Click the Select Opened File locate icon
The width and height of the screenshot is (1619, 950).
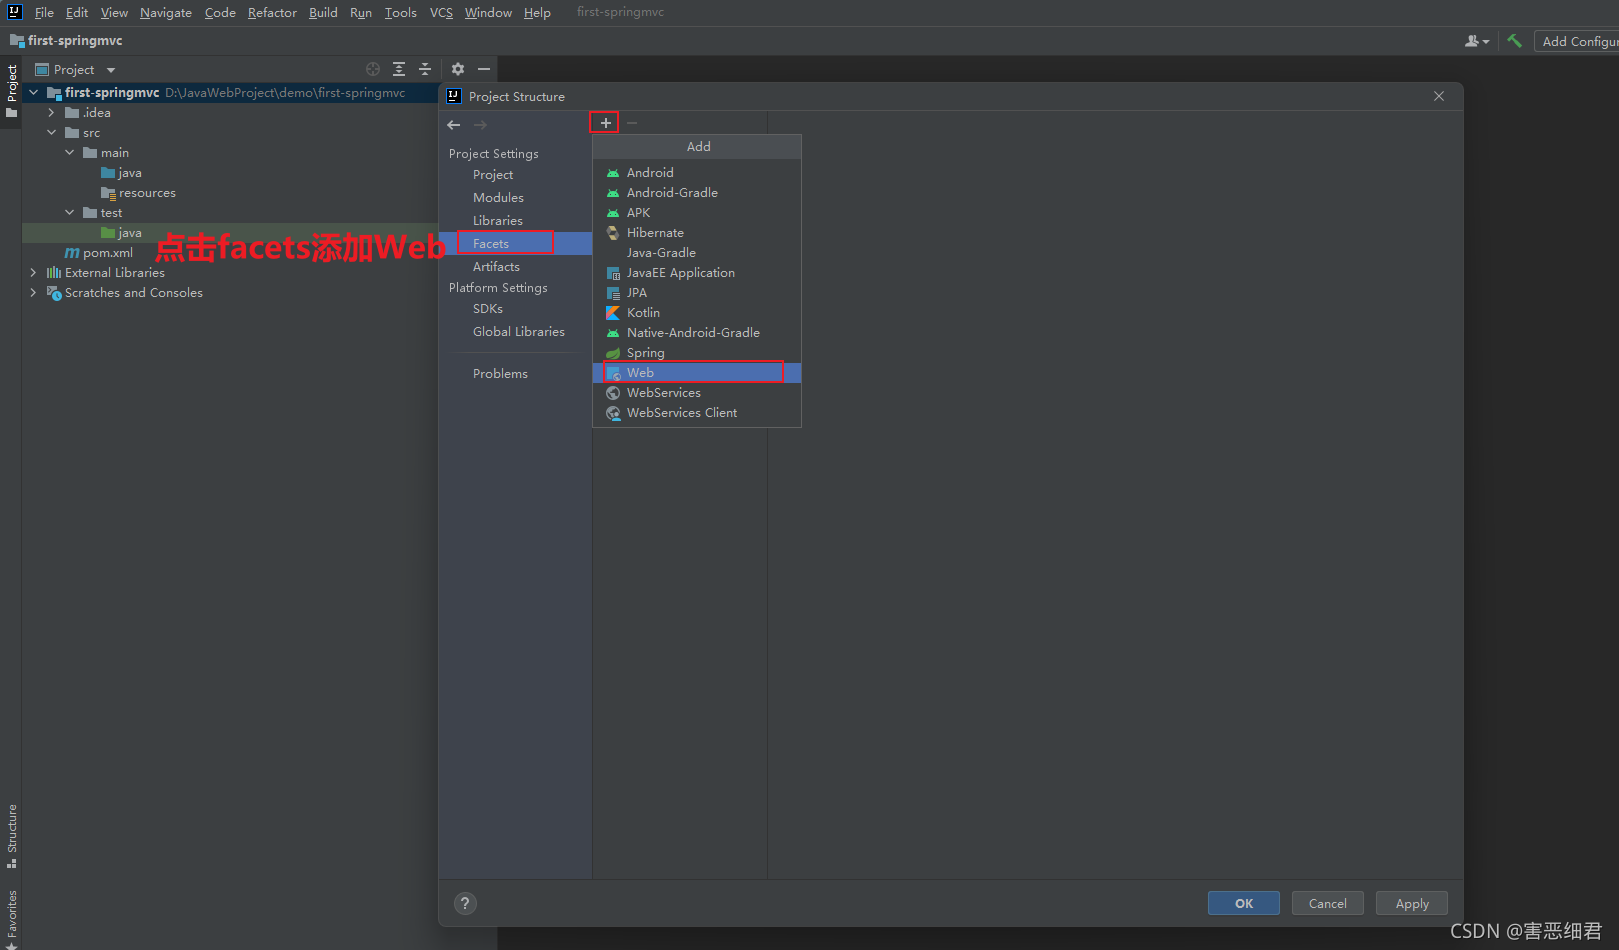click(x=373, y=69)
